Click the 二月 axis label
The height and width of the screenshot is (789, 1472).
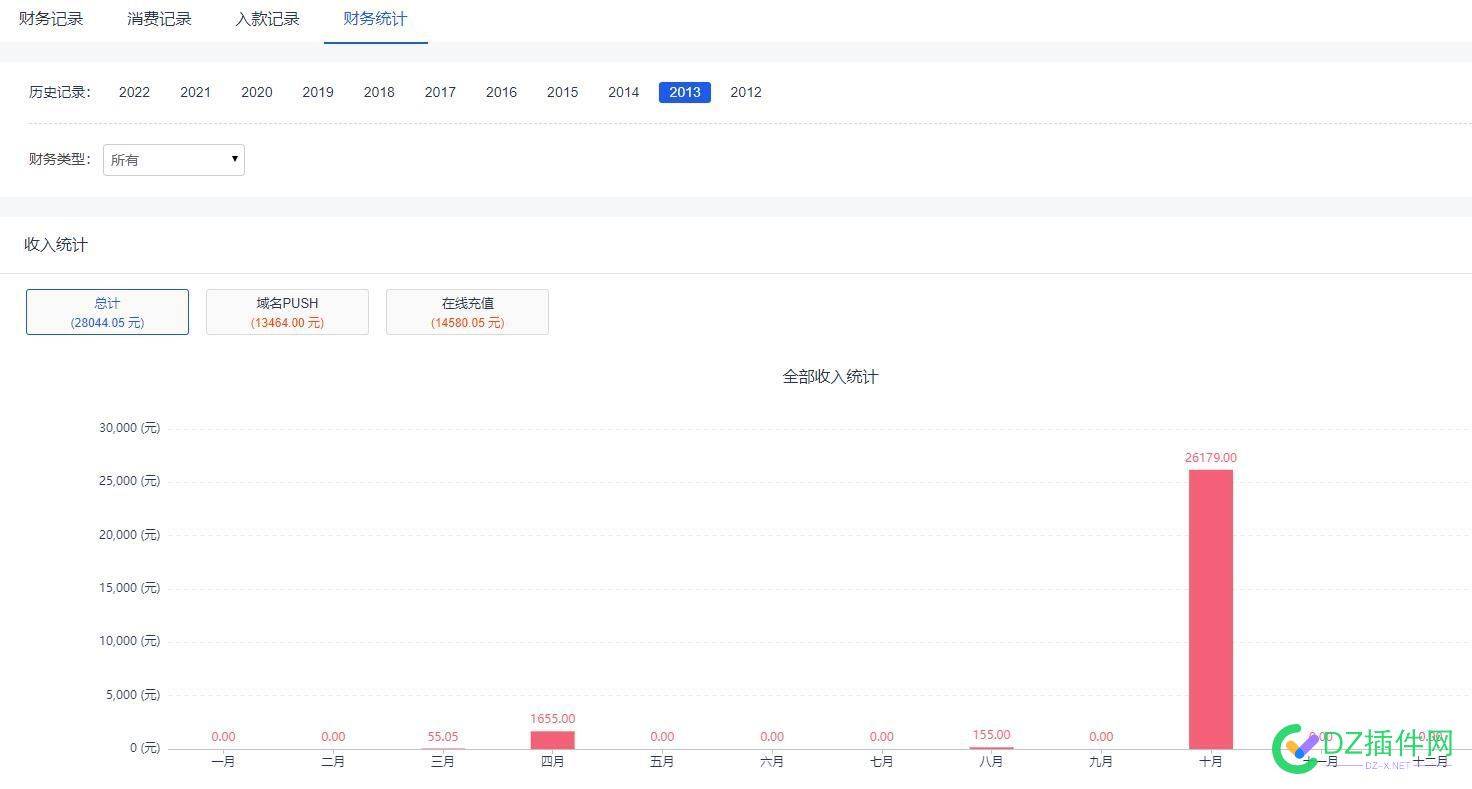pyautogui.click(x=333, y=762)
